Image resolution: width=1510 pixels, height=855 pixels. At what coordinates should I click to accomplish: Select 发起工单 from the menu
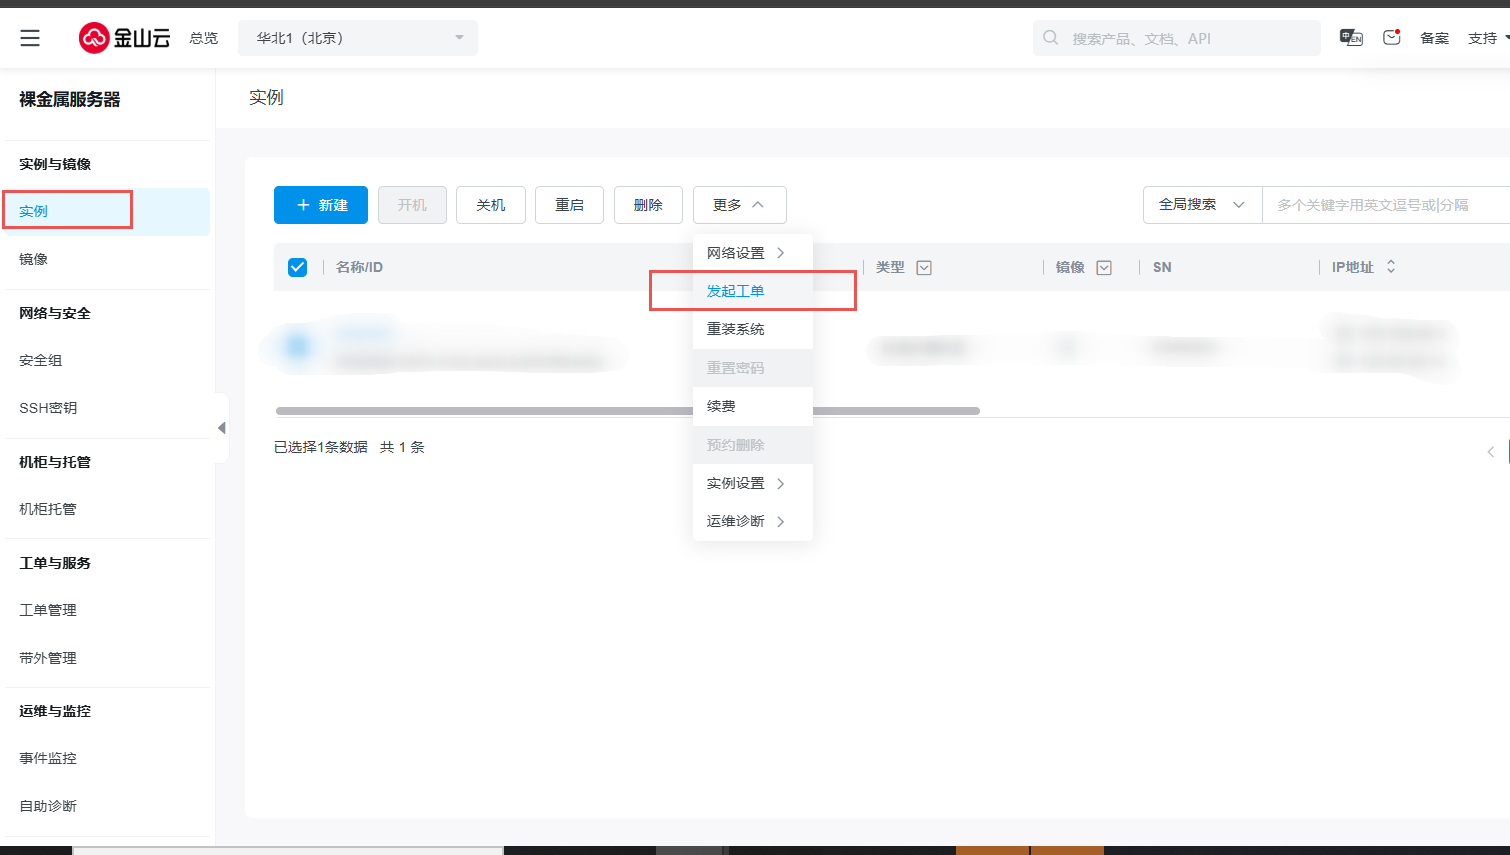coord(752,291)
